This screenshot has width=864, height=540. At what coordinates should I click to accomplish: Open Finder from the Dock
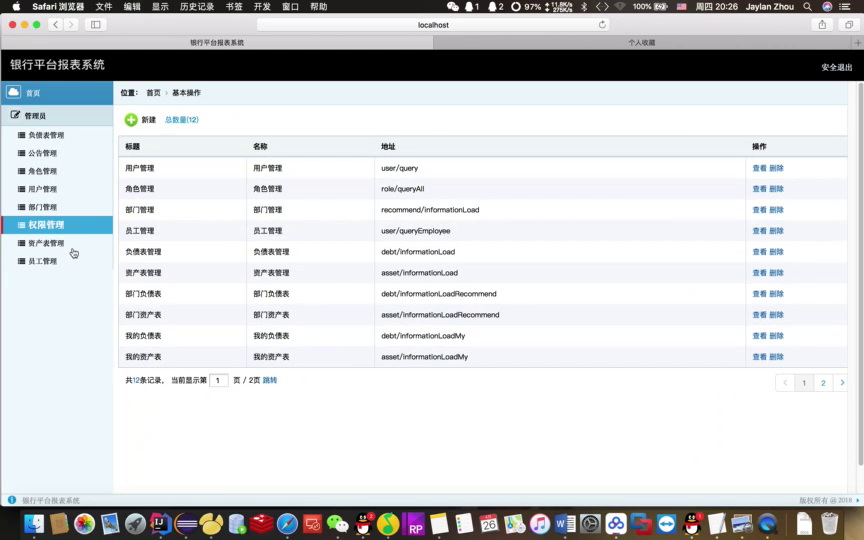pyautogui.click(x=34, y=523)
